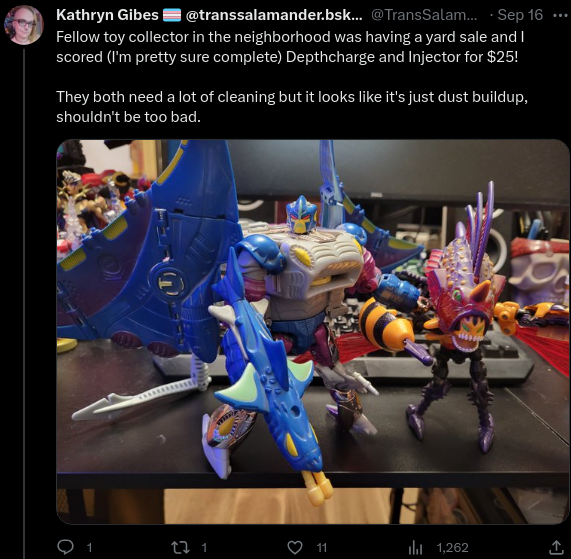This screenshot has width=571, height=559.
Task: Click the second paragraph about cleaning
Action: point(292,107)
